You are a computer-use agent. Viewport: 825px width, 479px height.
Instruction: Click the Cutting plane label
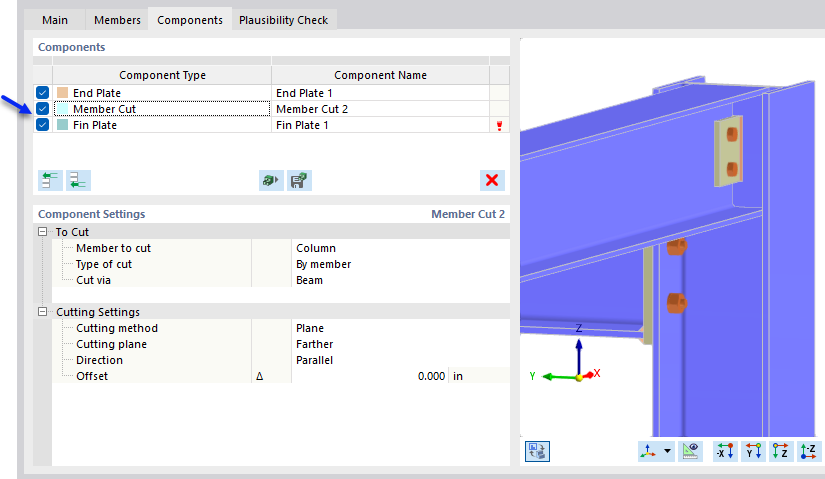(111, 344)
